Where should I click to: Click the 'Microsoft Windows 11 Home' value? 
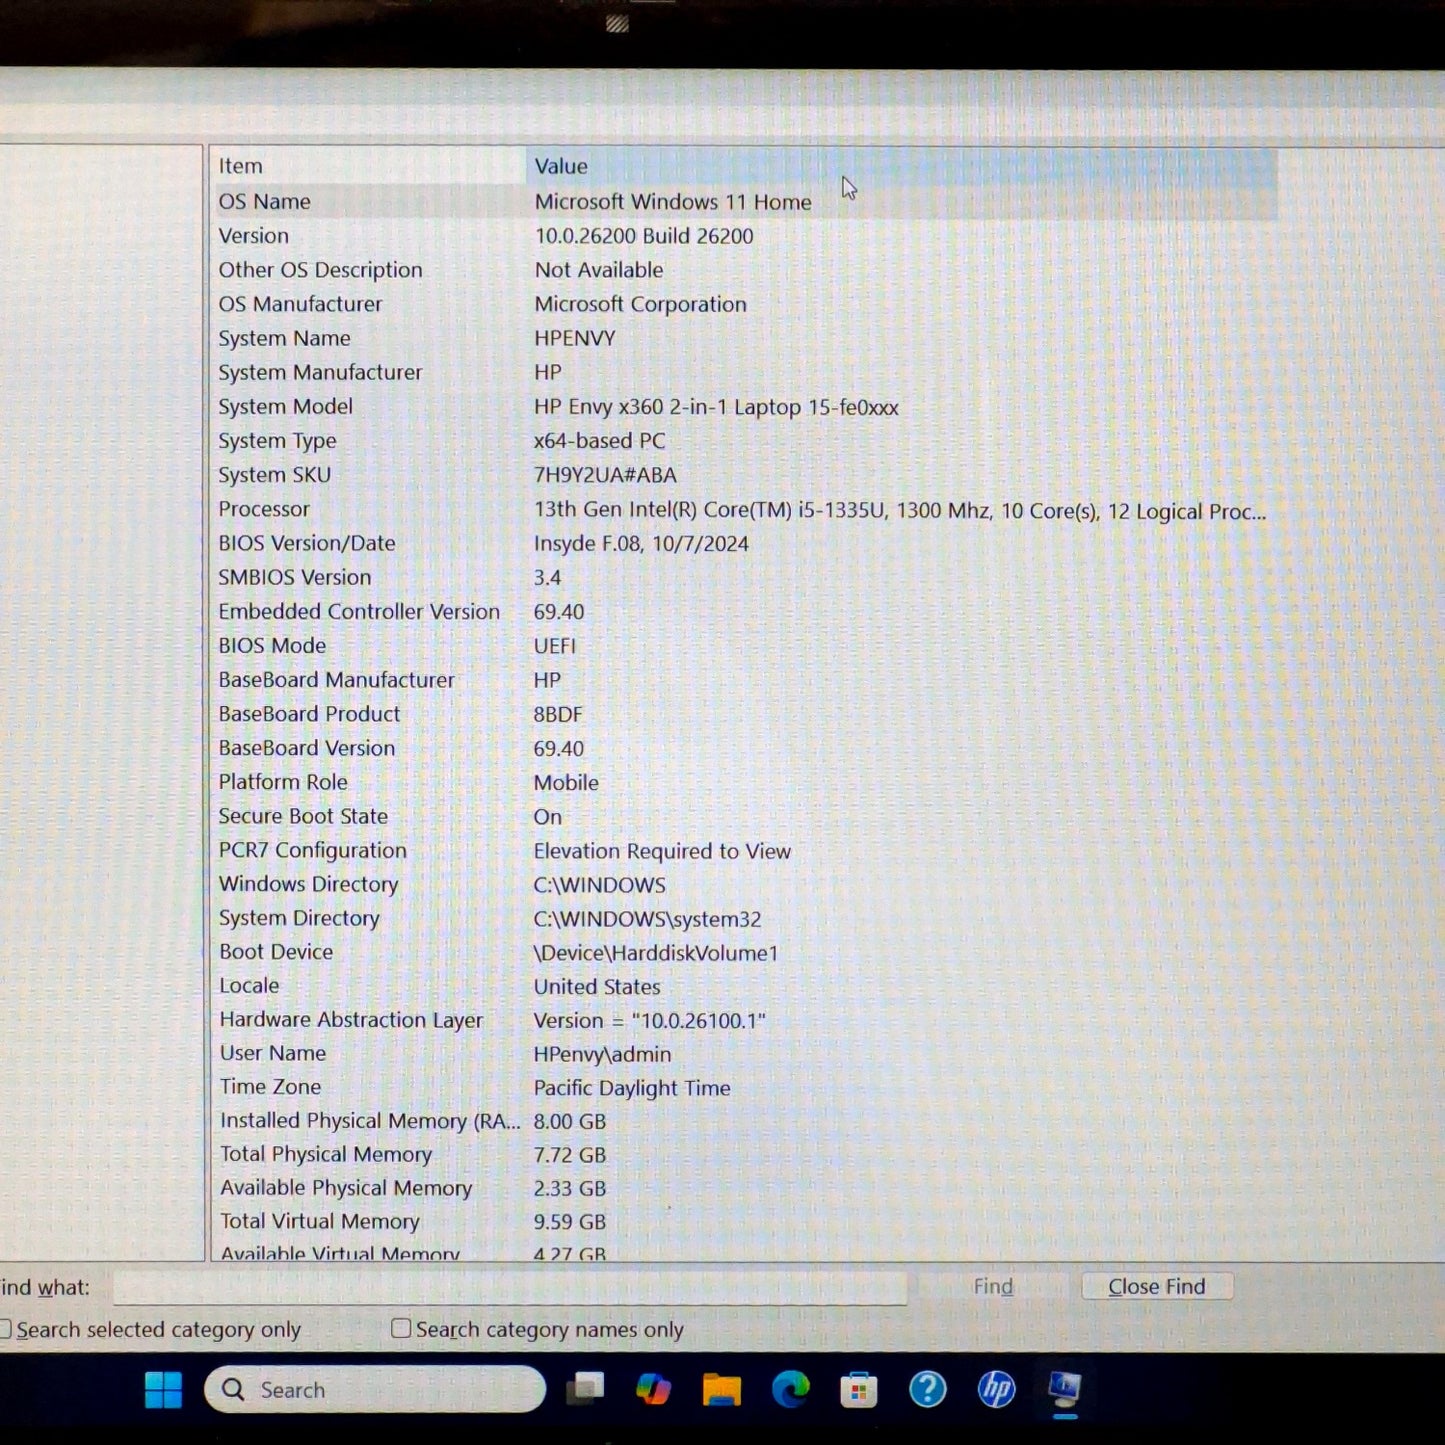(x=673, y=202)
